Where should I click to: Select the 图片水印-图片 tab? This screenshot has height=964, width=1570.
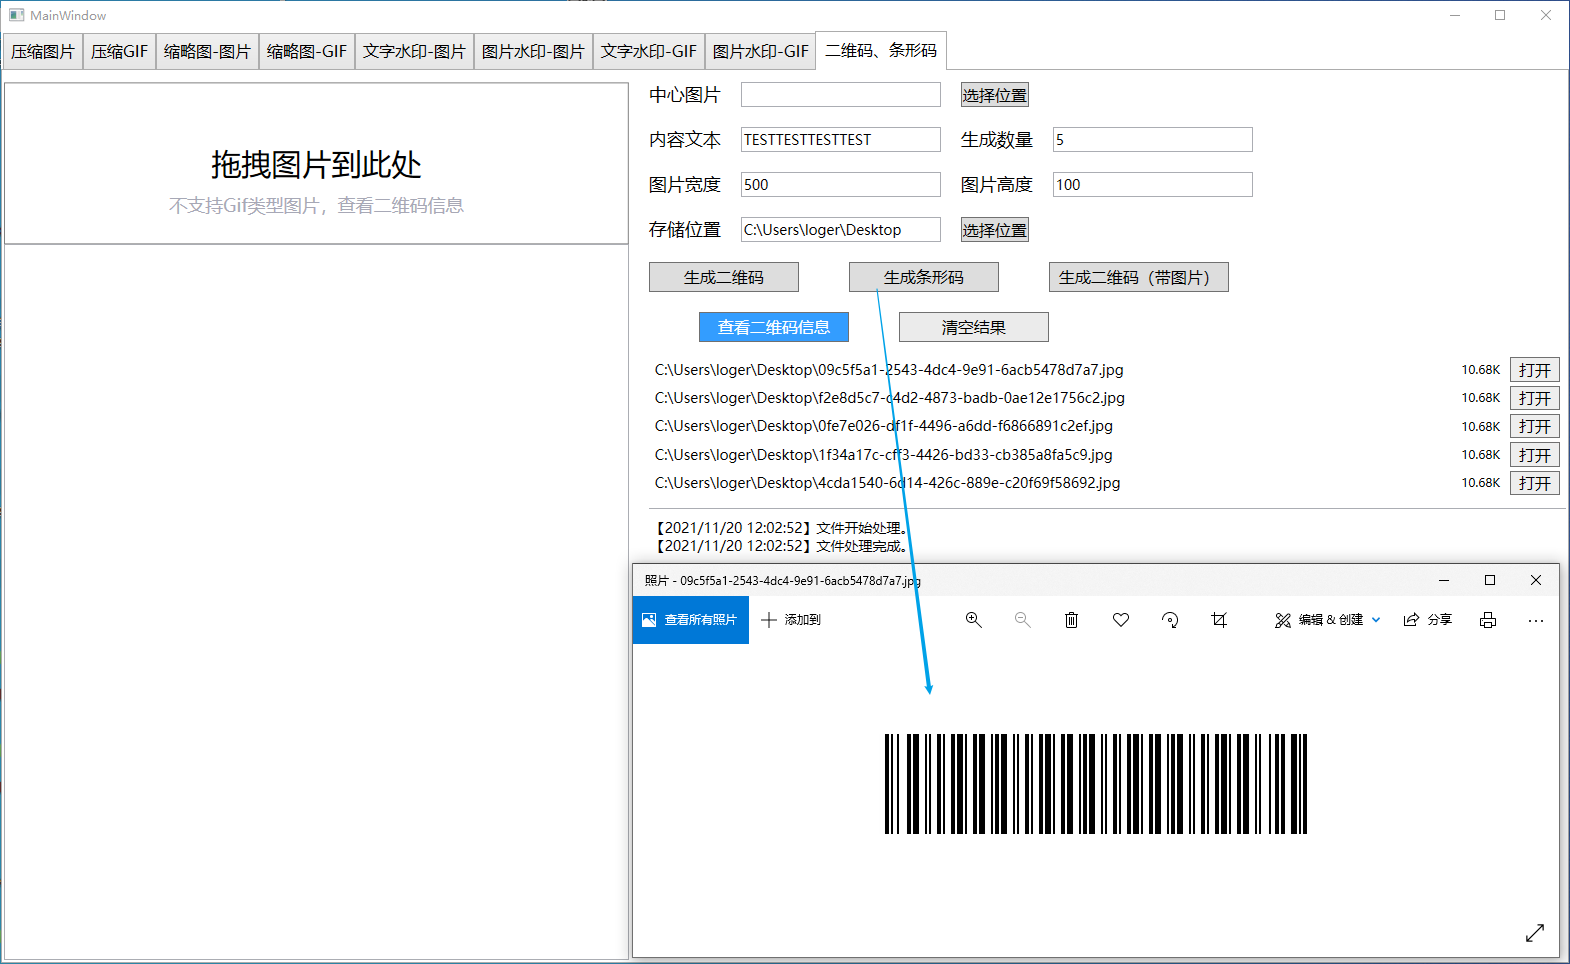(533, 51)
